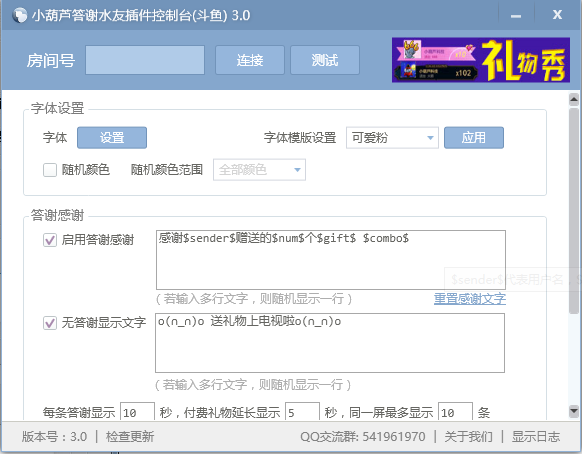Click 显示日志 to show log
This screenshot has width=582, height=454.
[x=536, y=437]
